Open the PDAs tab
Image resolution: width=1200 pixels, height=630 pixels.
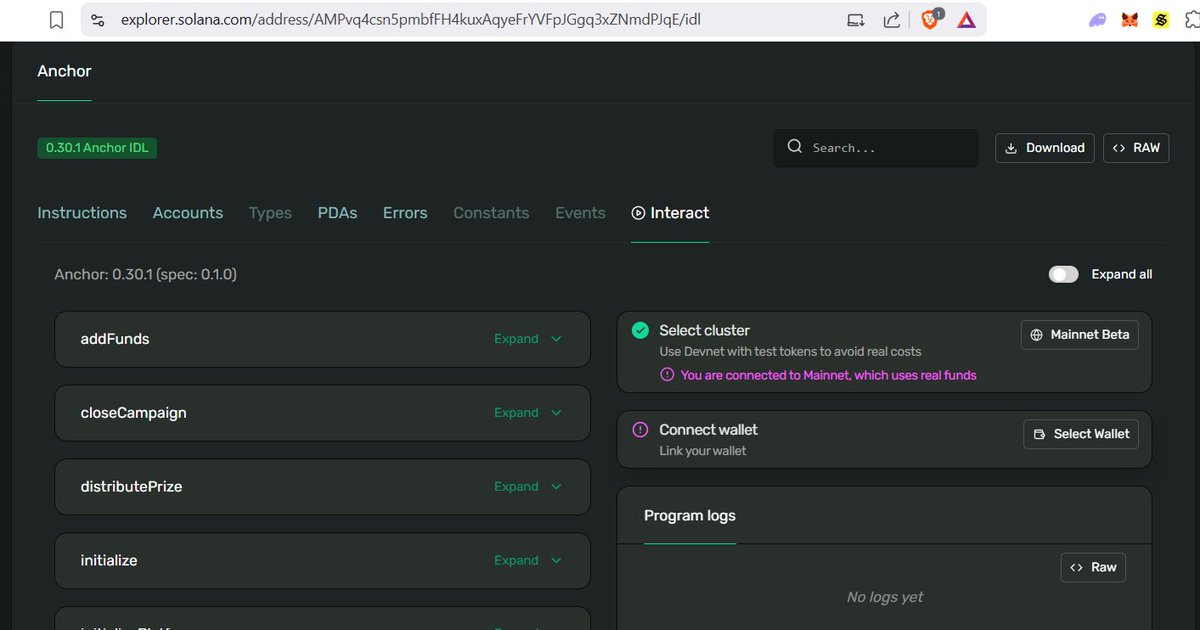tap(337, 213)
